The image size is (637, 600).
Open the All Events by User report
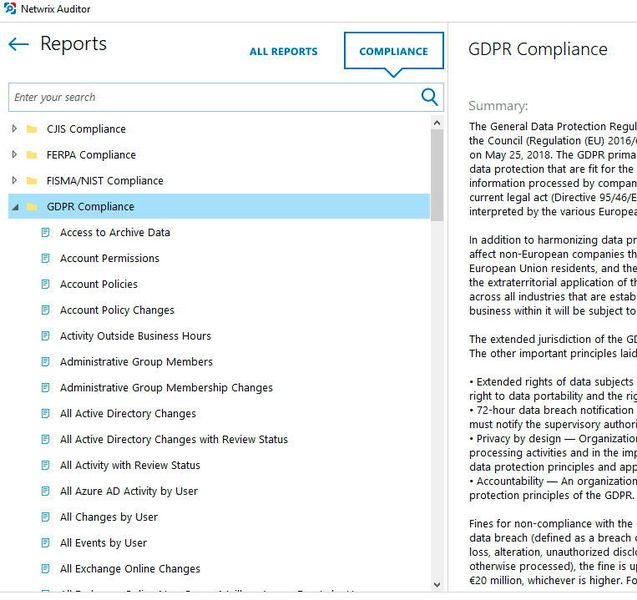103,543
